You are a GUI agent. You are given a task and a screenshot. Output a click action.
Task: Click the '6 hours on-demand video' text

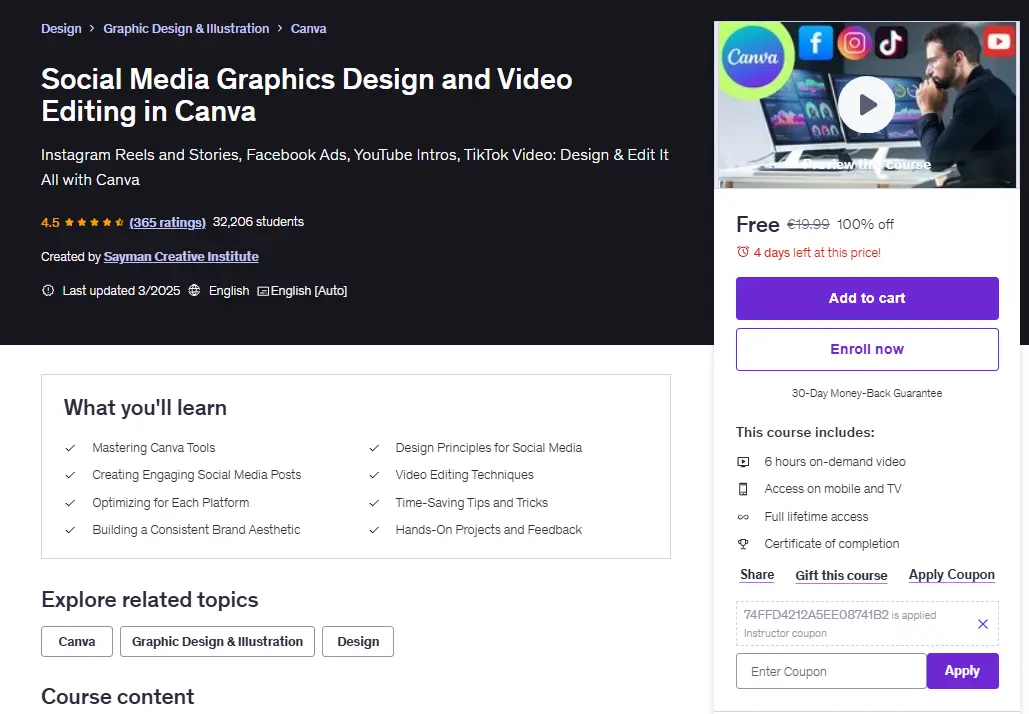[835, 462]
